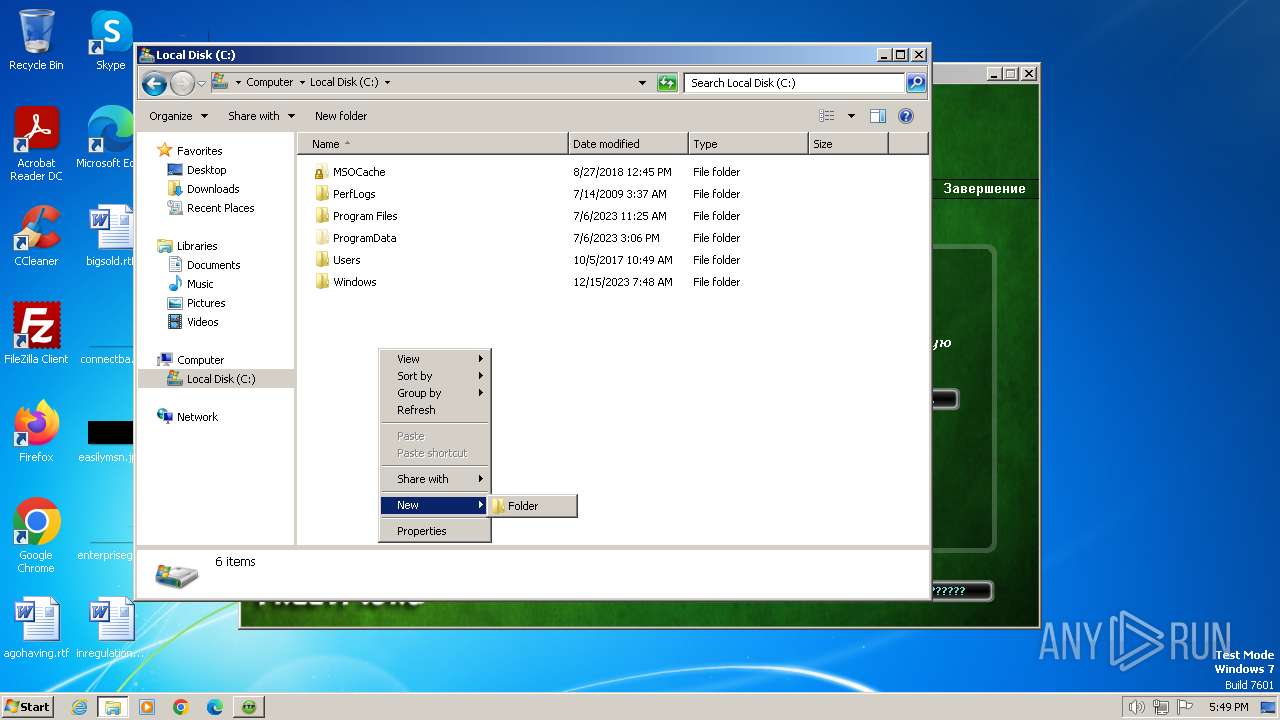This screenshot has height=720, width=1280.
Task: Open Internet Explorer from the taskbar
Action: (x=79, y=707)
